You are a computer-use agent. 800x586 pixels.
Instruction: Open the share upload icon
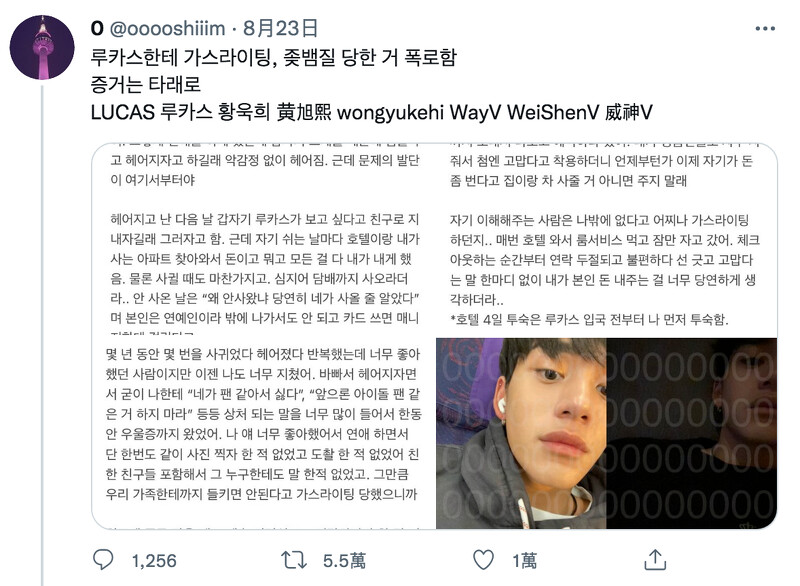click(655, 559)
